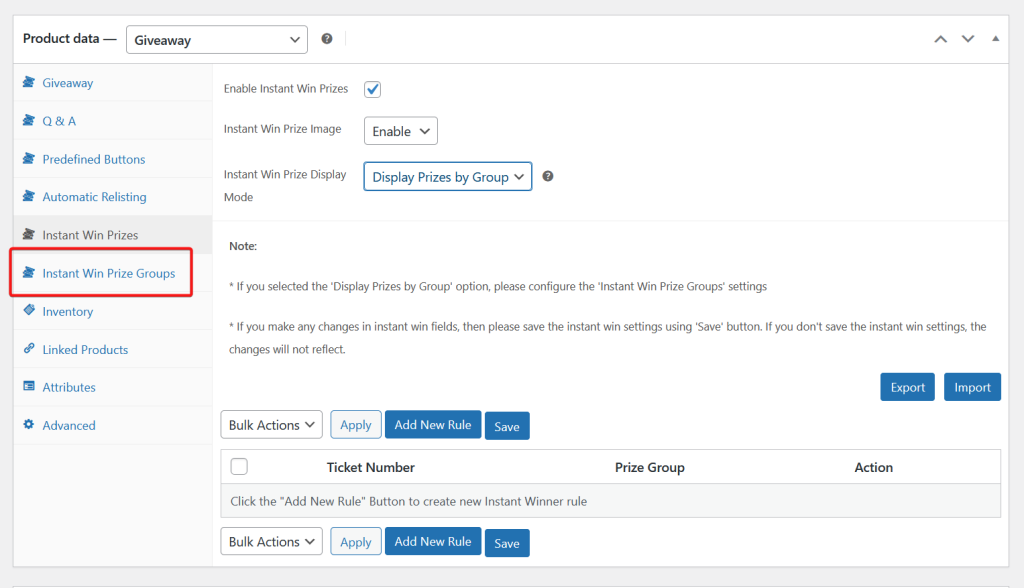Open the Predefined Buttons tab

click(93, 159)
